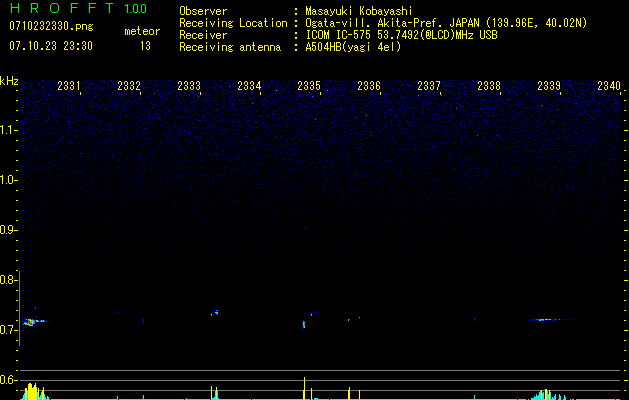Click the ICOM IC-575 53.7492 MHz receiver text
The width and height of the screenshot is (629, 400).
pyautogui.click(x=401, y=35)
